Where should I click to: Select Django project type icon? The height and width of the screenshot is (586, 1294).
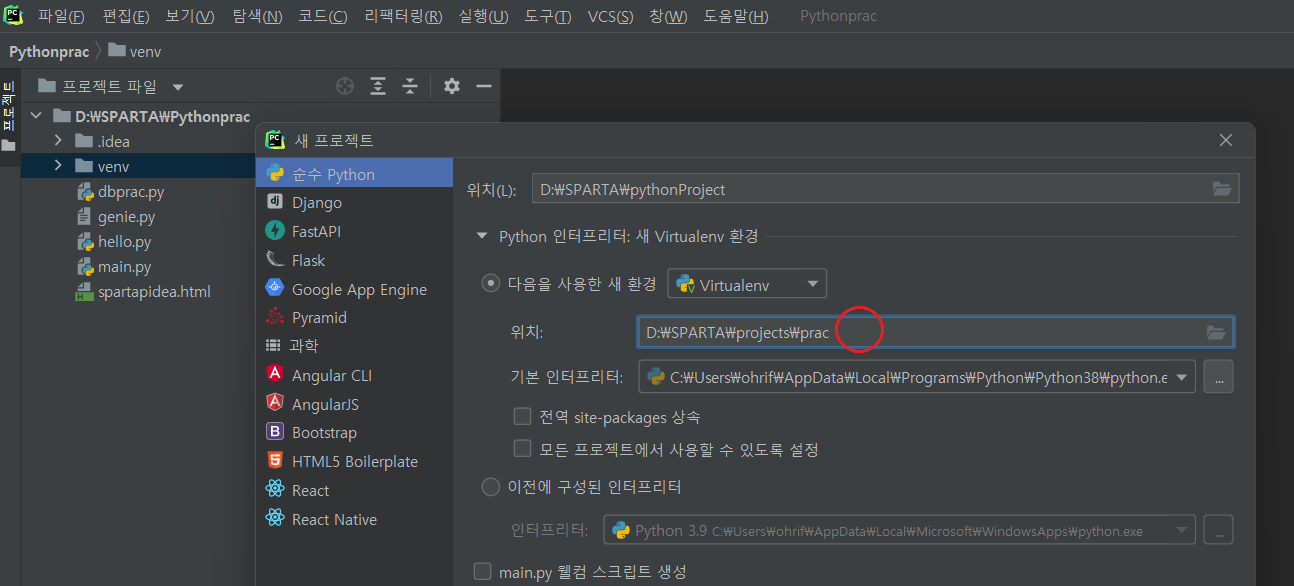click(274, 202)
